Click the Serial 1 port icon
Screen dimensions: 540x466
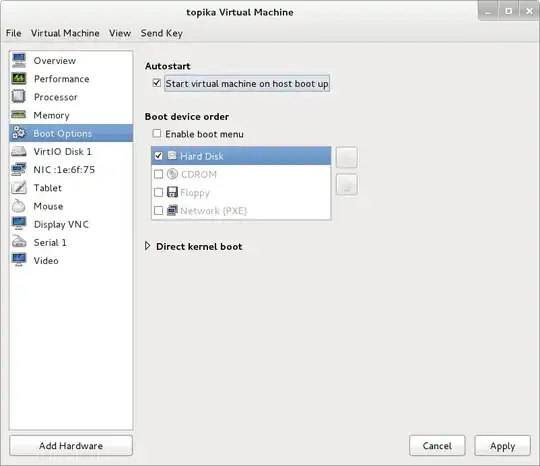[19, 242]
